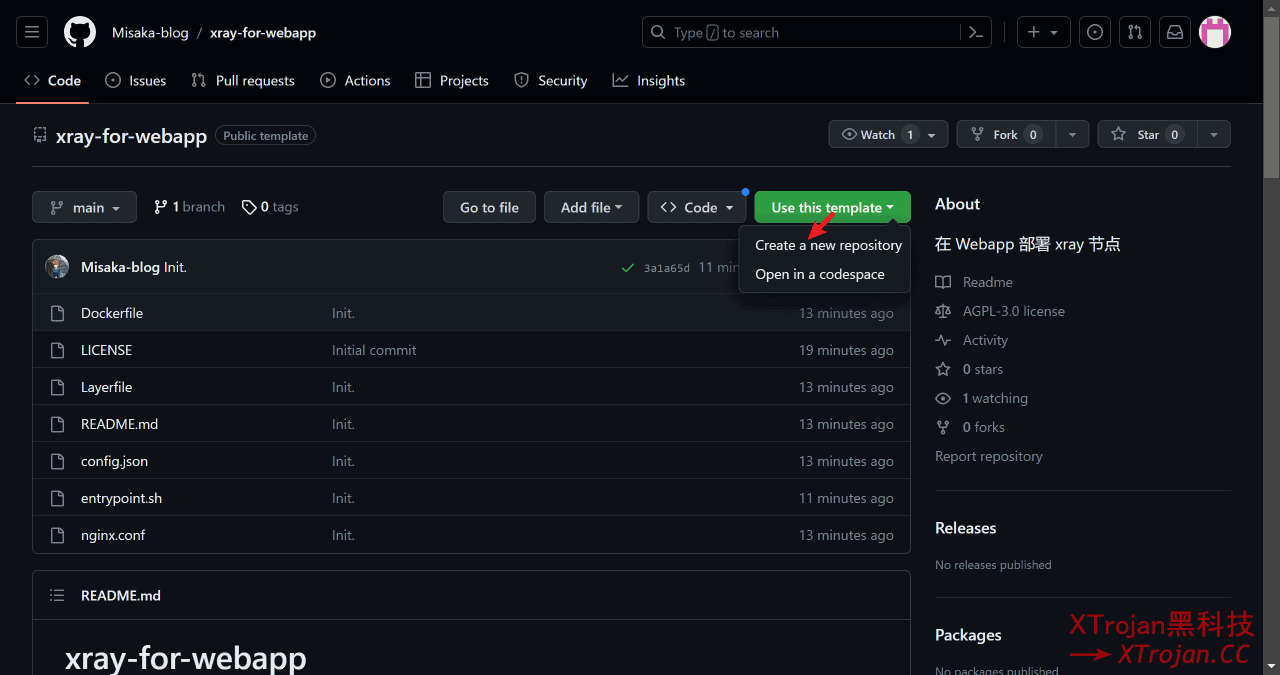This screenshot has width=1280, height=675.
Task: Switch to the Pull requests tab
Action: pos(243,80)
